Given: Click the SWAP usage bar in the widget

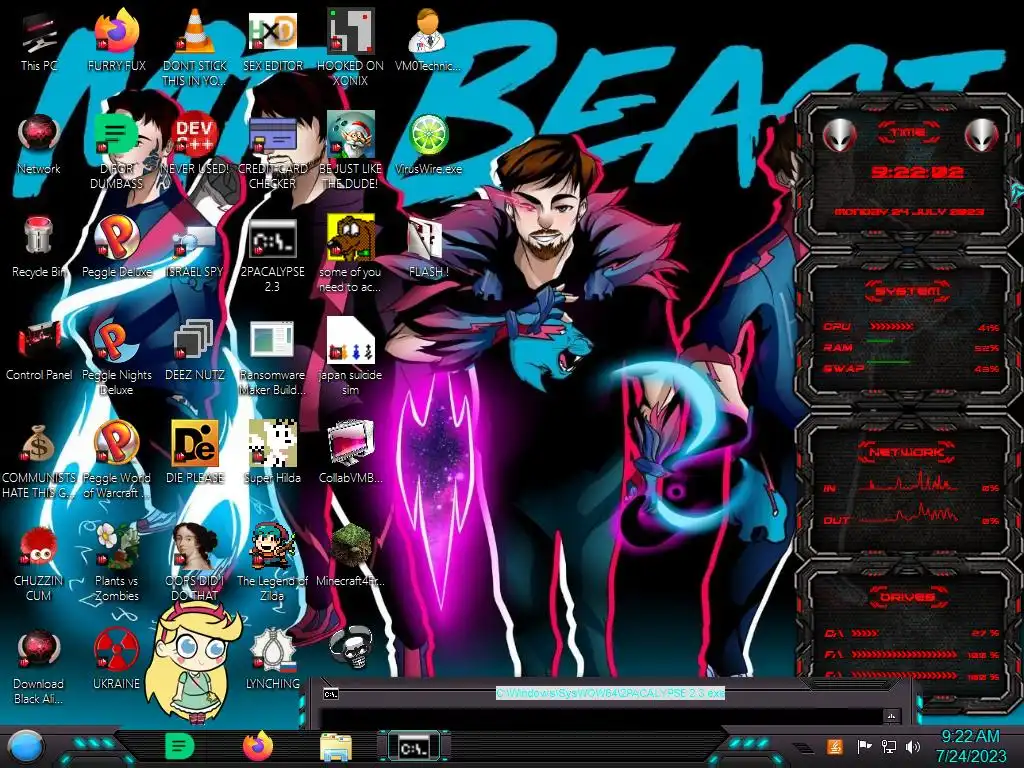Looking at the screenshot, I should (888, 361).
